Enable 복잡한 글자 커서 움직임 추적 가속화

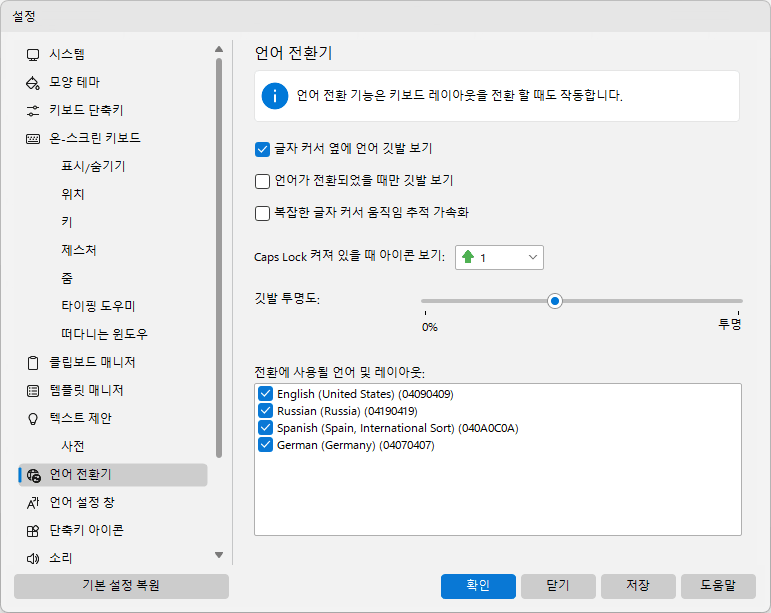(x=263, y=213)
